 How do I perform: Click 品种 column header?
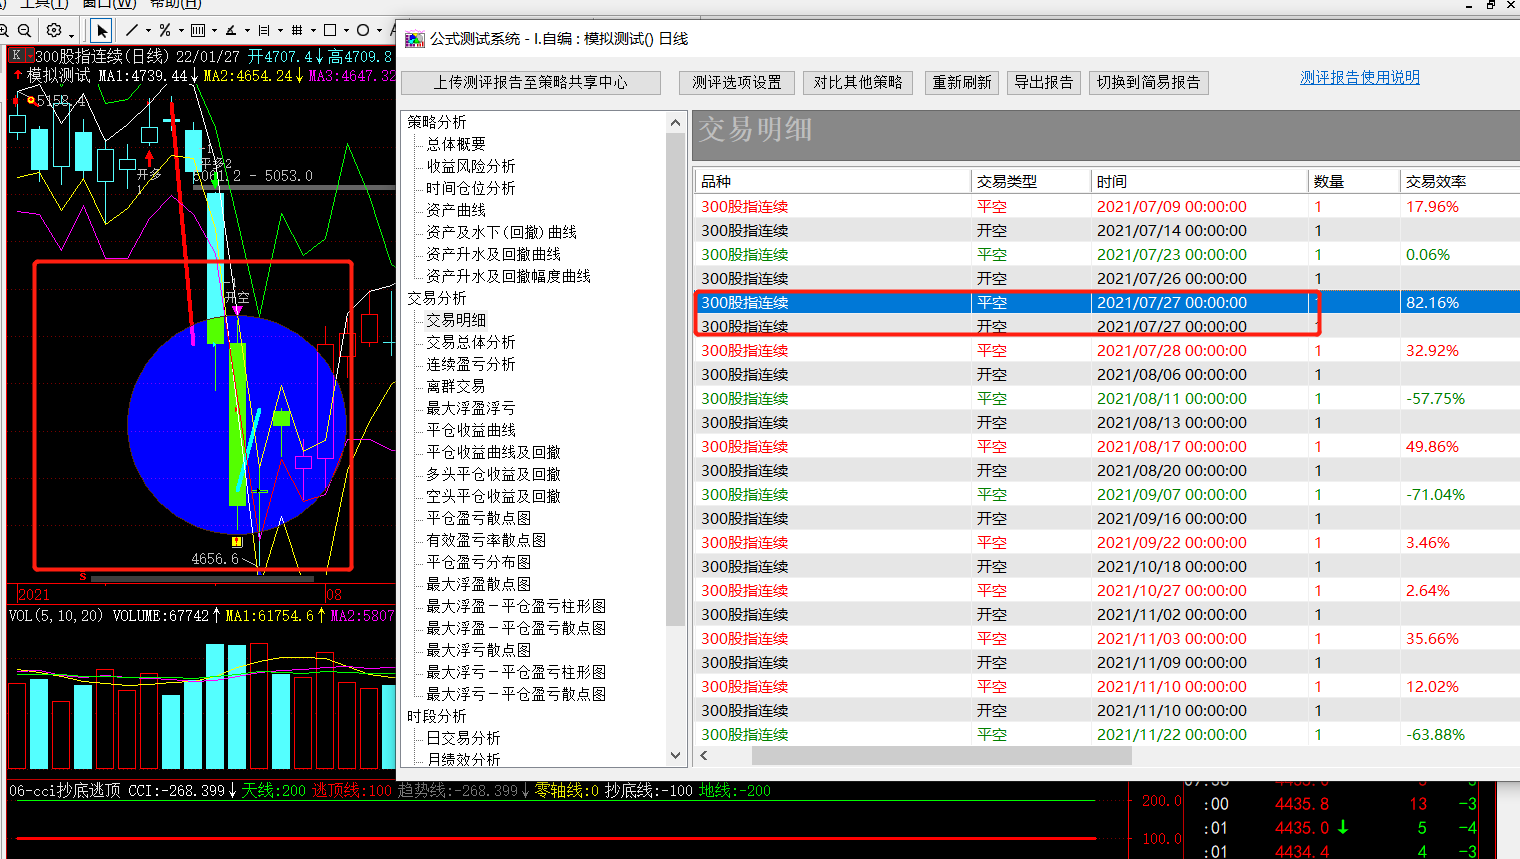tap(833, 181)
